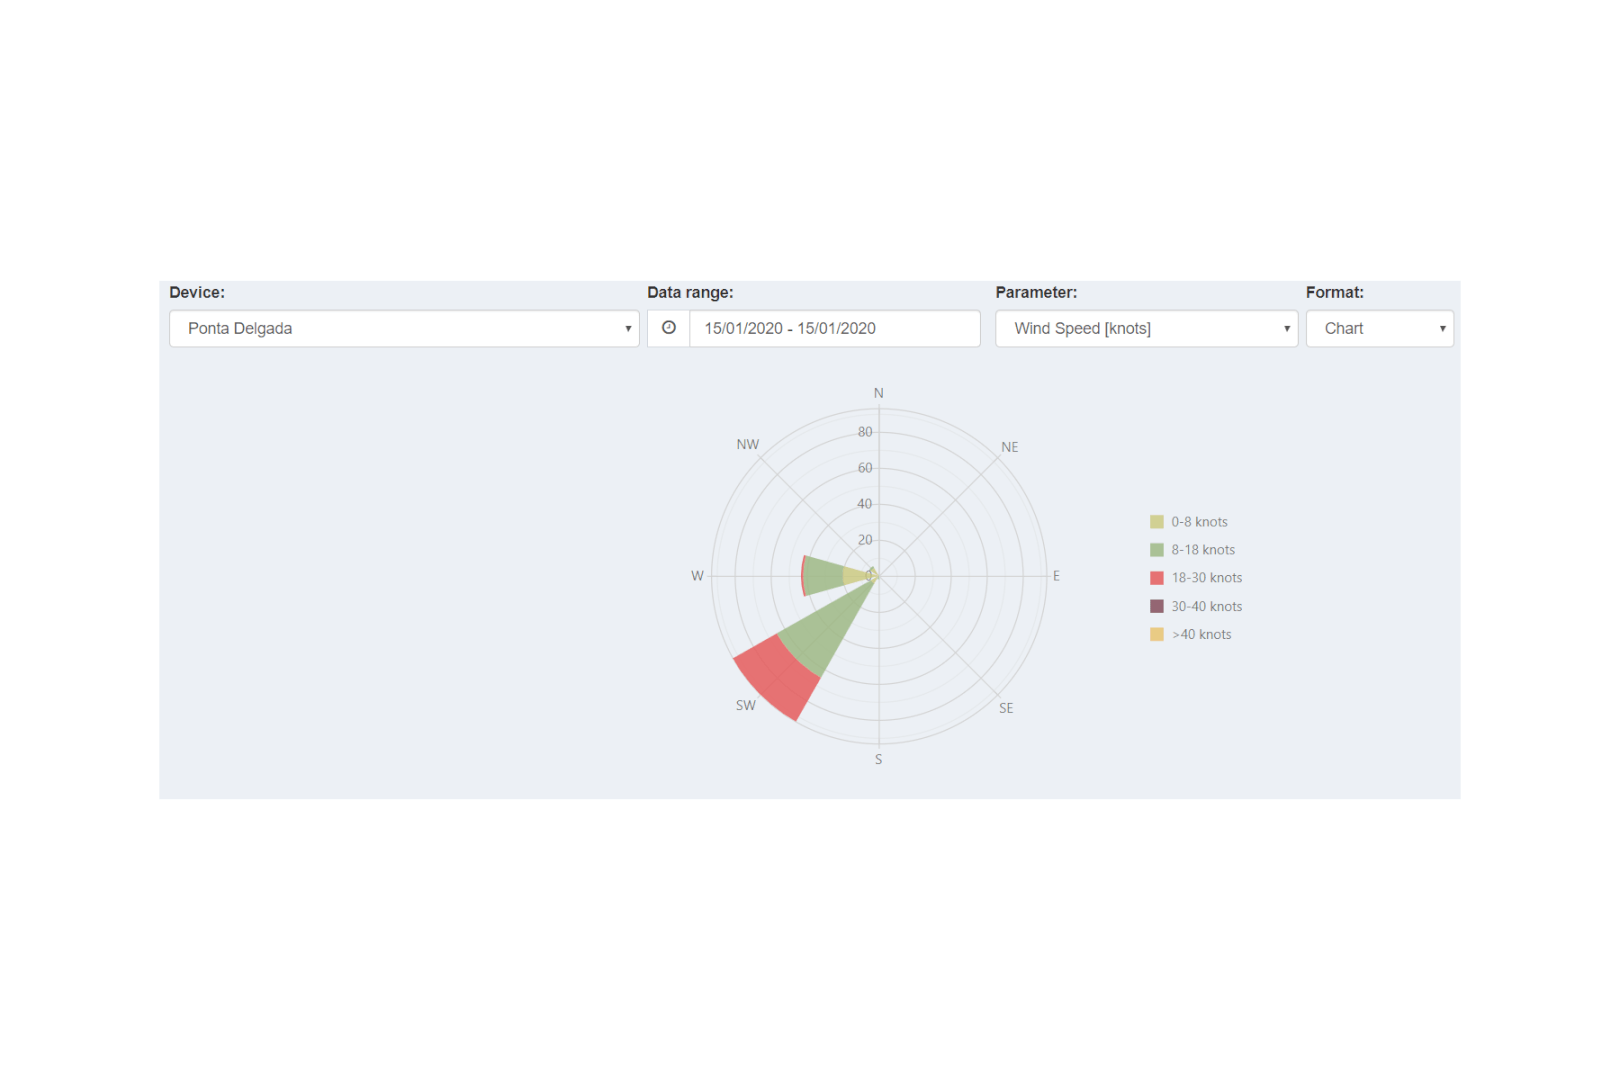Open the Format dropdown showing Chart
Screen dimensions: 1620x1080
pyautogui.click(x=1379, y=328)
